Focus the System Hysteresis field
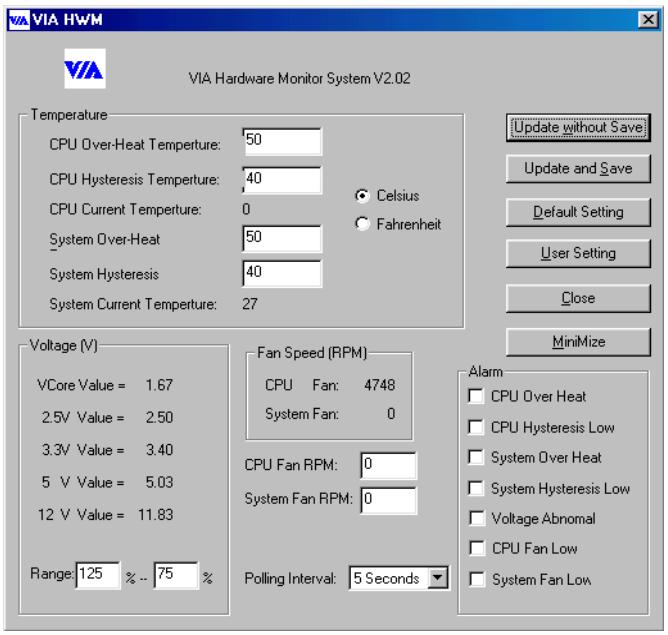 tap(282, 274)
